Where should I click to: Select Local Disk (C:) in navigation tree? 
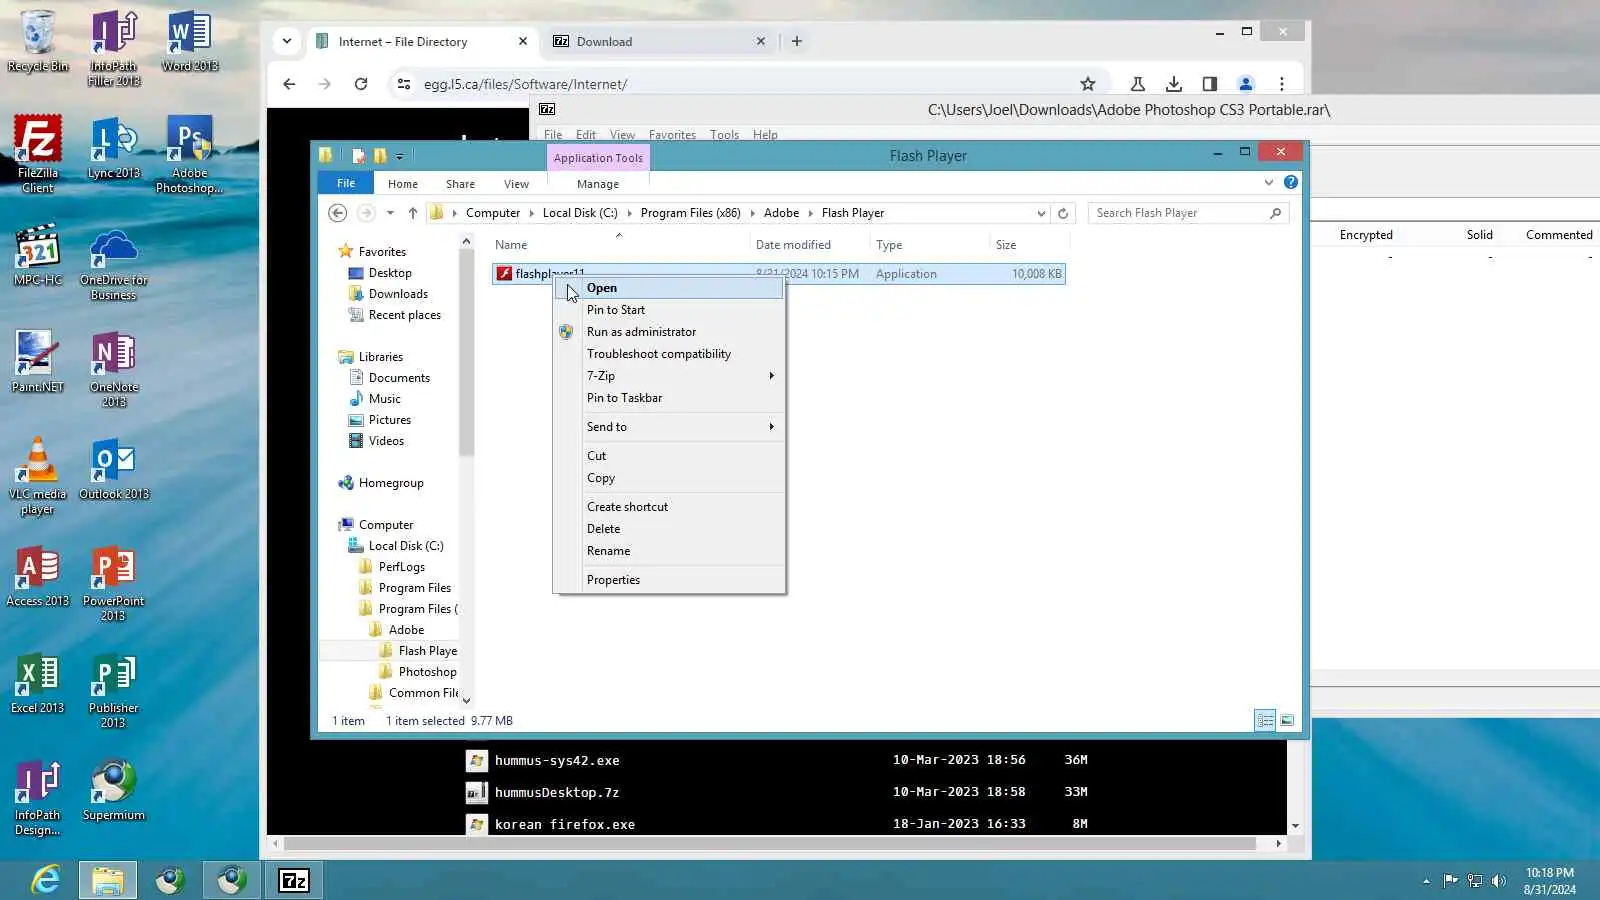point(406,546)
